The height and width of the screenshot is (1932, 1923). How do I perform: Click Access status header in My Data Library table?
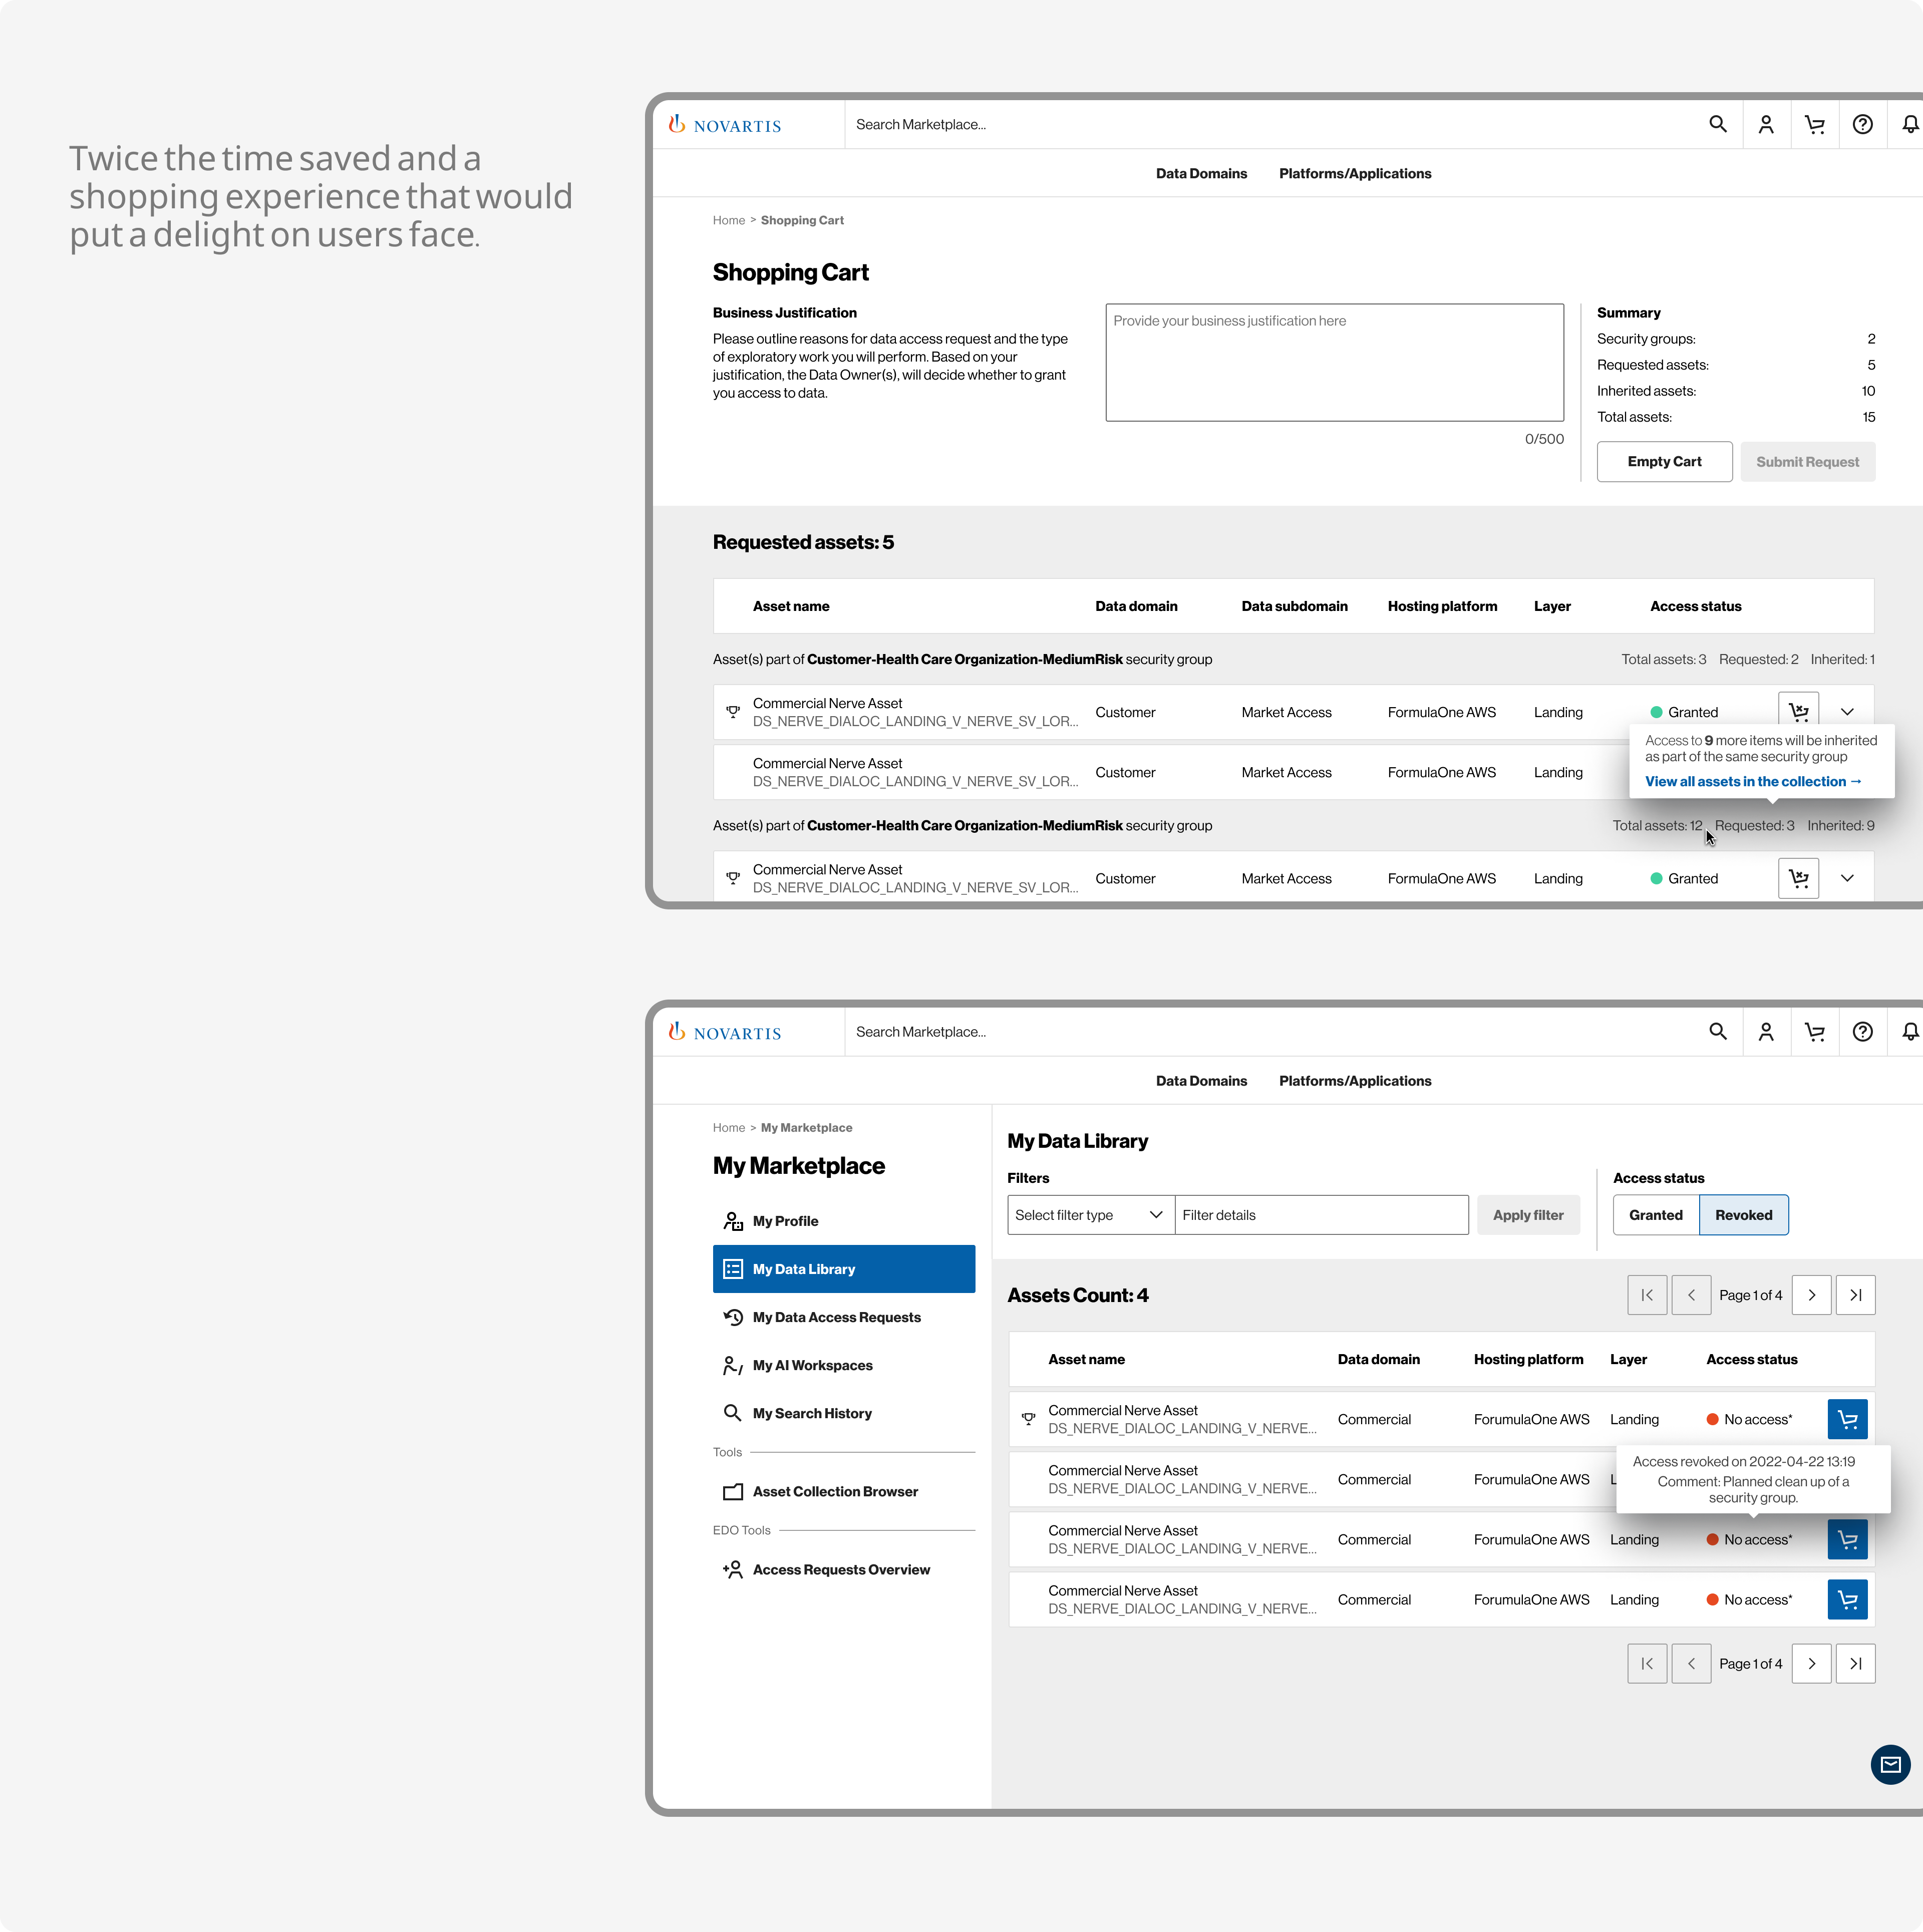coord(1751,1359)
